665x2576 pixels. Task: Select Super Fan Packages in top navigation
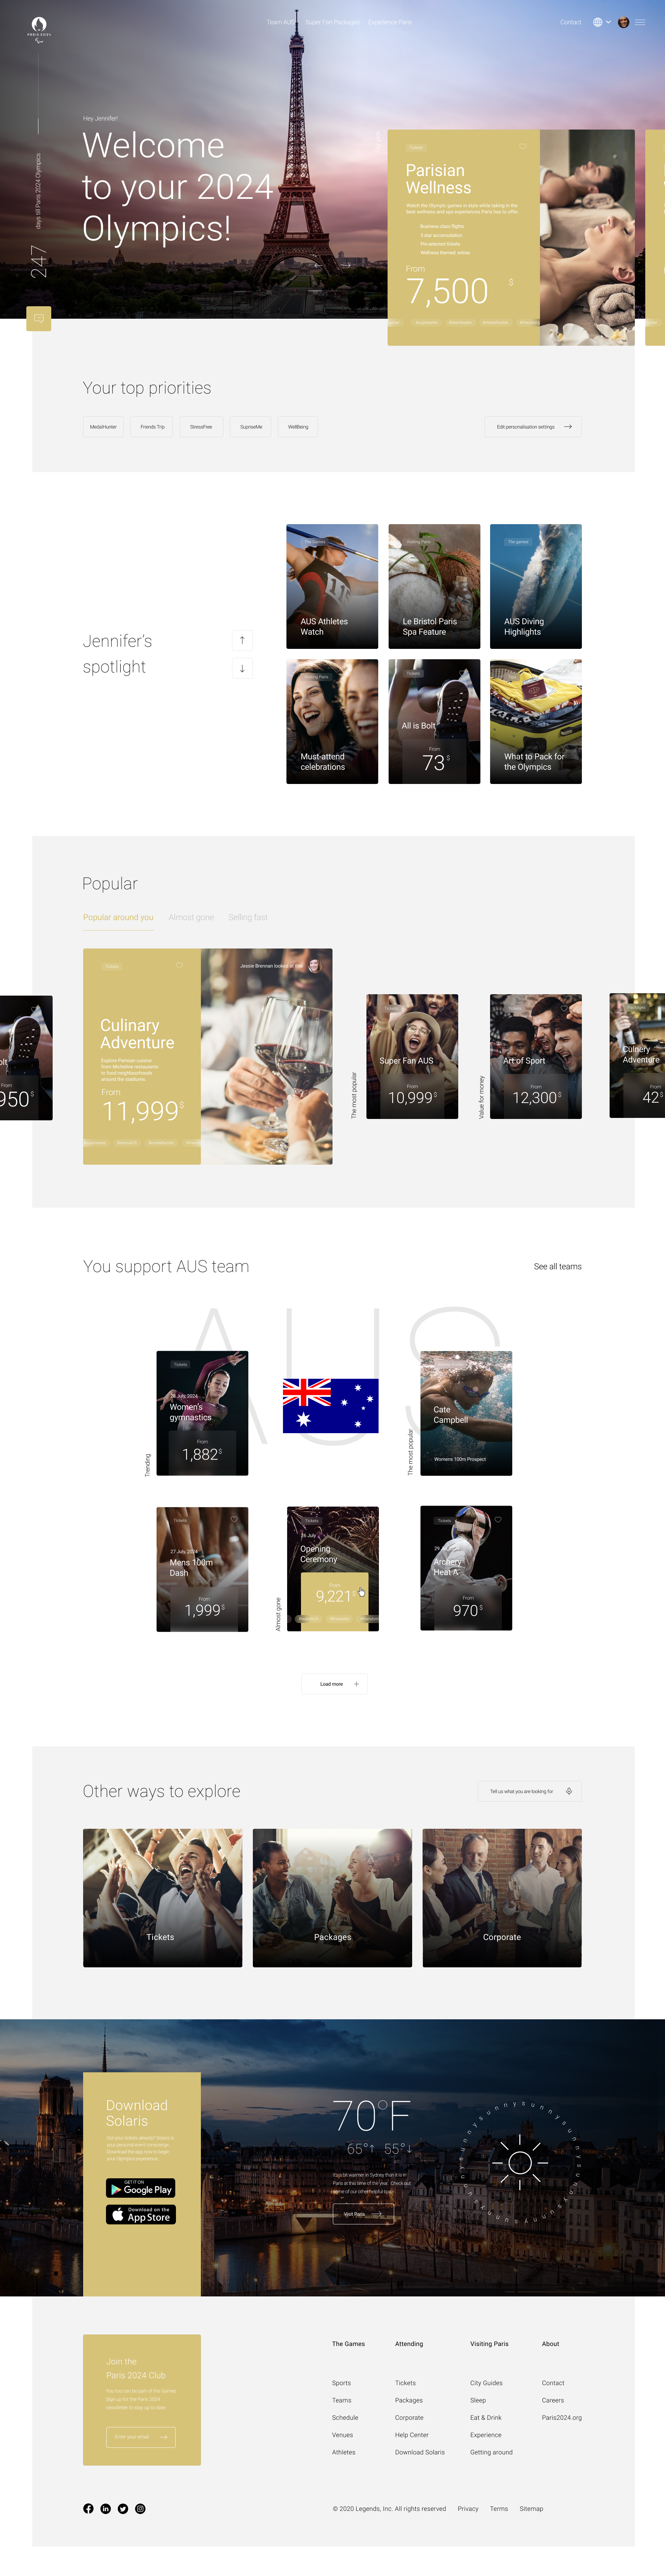(332, 22)
